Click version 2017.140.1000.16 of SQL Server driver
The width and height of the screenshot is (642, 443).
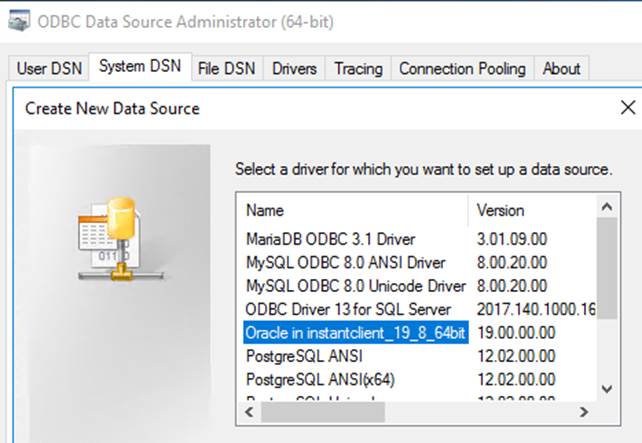coord(536,309)
